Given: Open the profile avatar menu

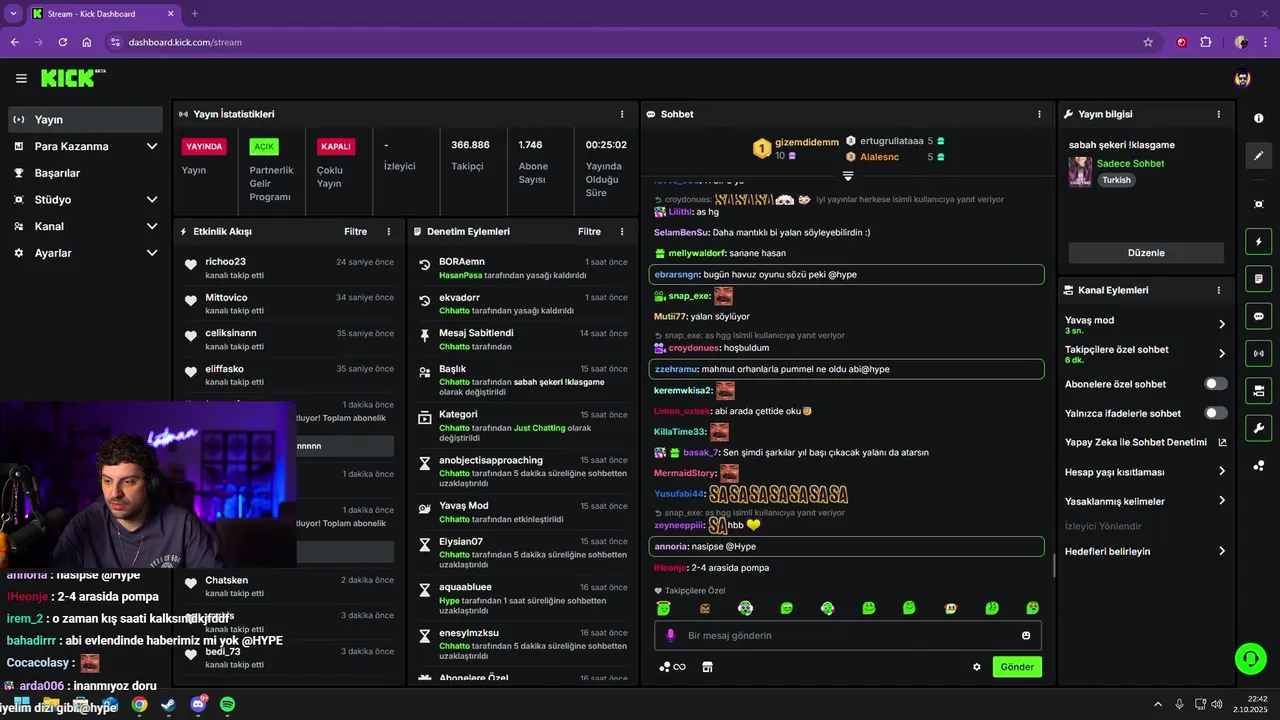Looking at the screenshot, I should tap(1242, 78).
